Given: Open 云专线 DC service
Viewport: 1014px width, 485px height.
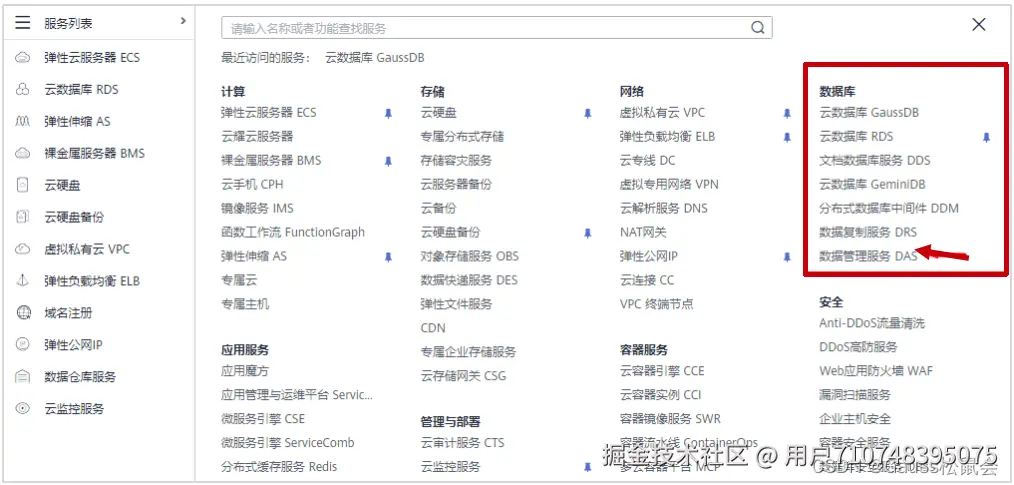Looking at the screenshot, I should [x=647, y=160].
